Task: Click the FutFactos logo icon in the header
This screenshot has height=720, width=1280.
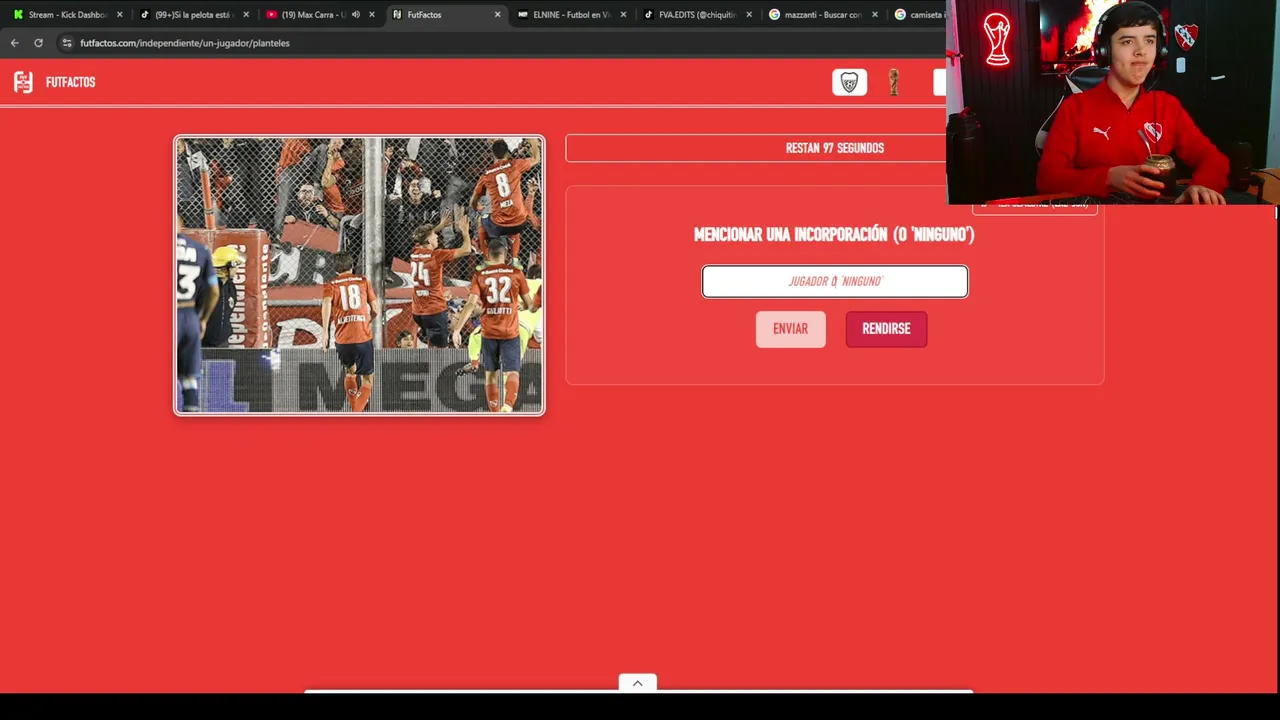Action: 23,82
